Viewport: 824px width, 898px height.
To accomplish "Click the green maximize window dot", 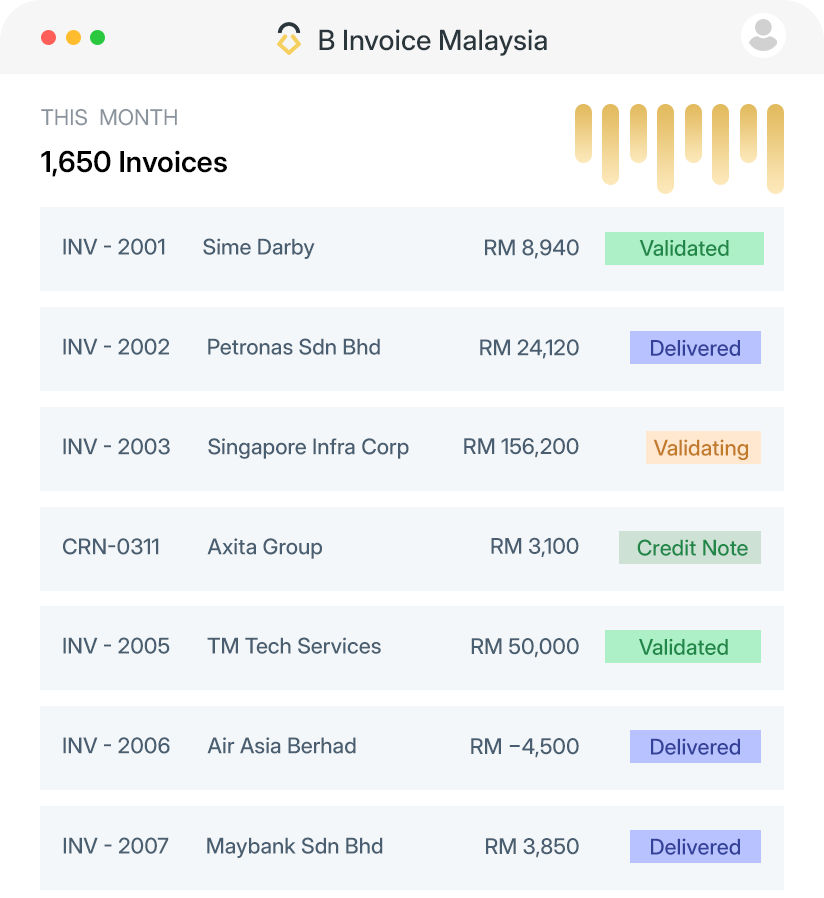I will [98, 37].
